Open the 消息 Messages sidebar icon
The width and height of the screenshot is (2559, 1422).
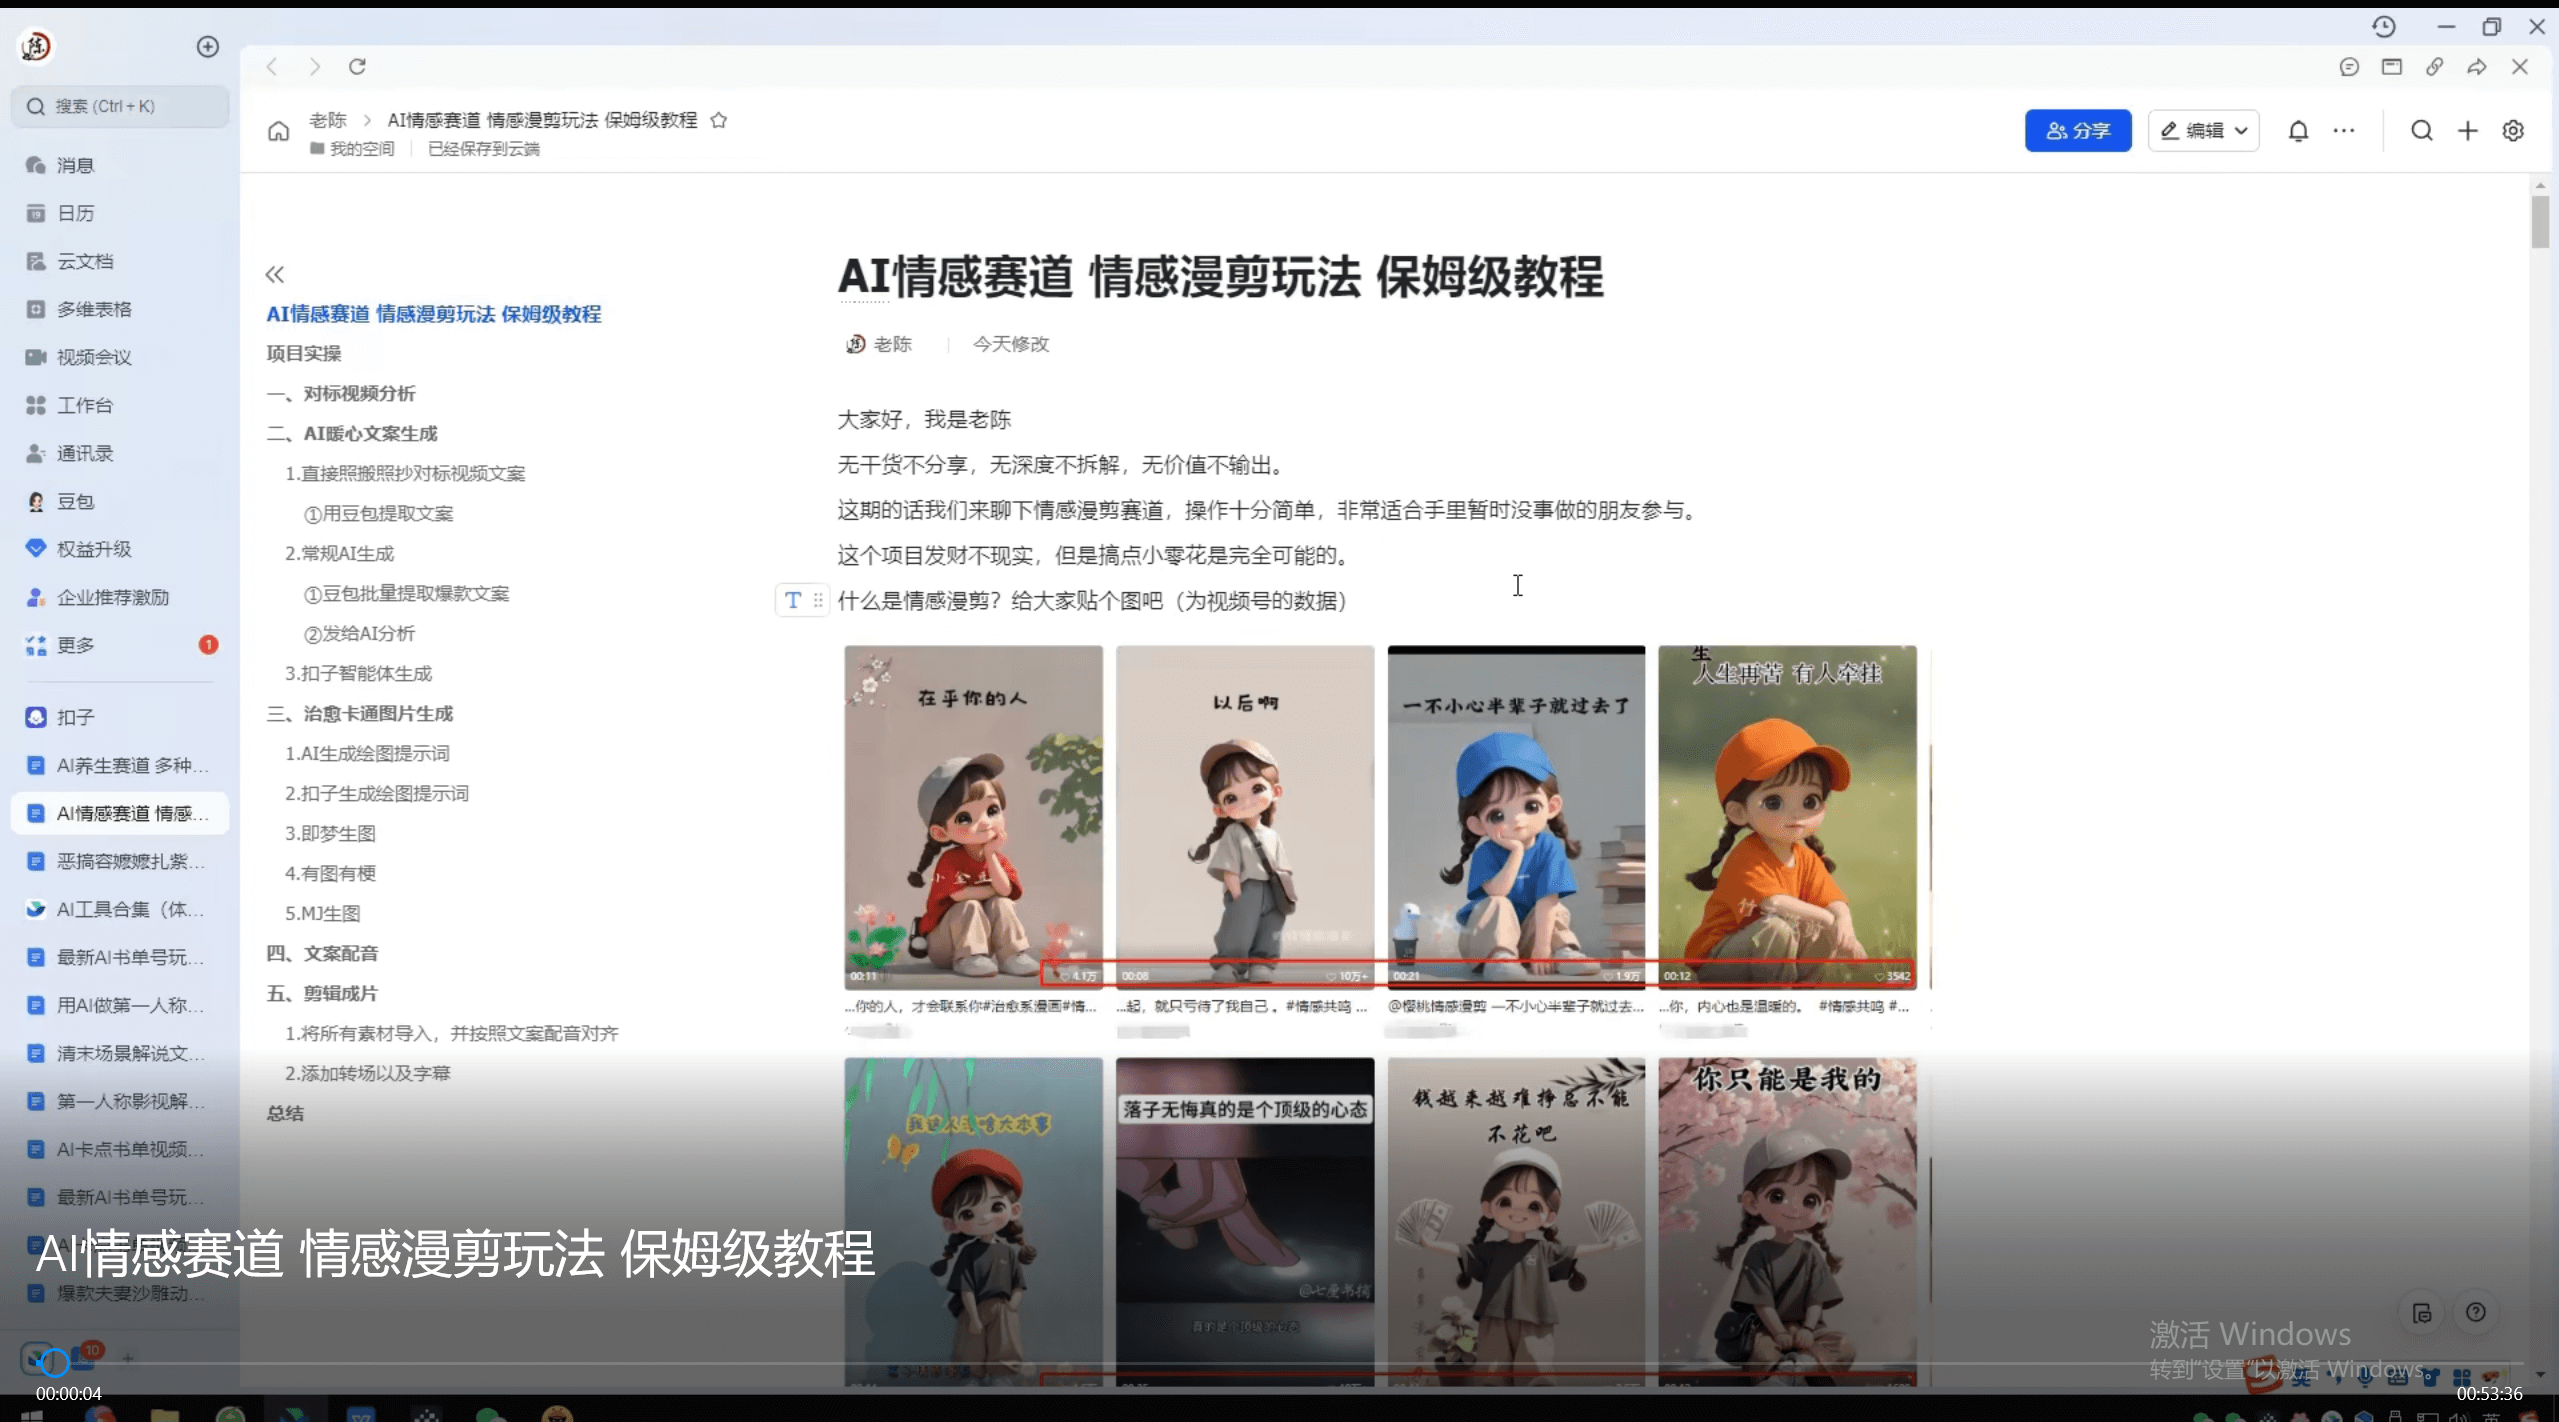click(x=71, y=165)
